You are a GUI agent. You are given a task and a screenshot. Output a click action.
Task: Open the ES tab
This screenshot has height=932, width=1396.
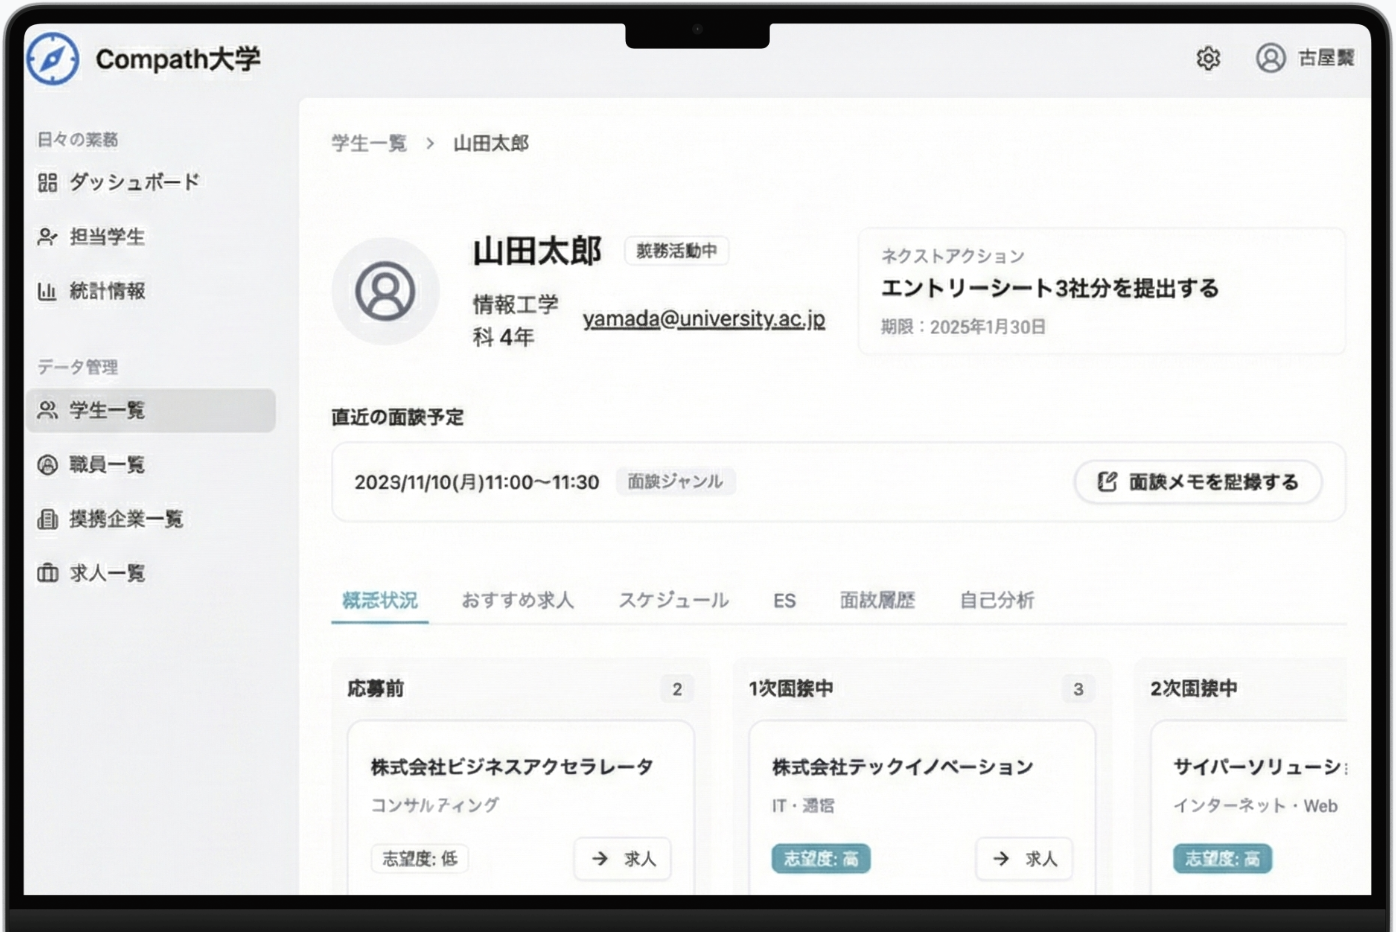coord(784,601)
